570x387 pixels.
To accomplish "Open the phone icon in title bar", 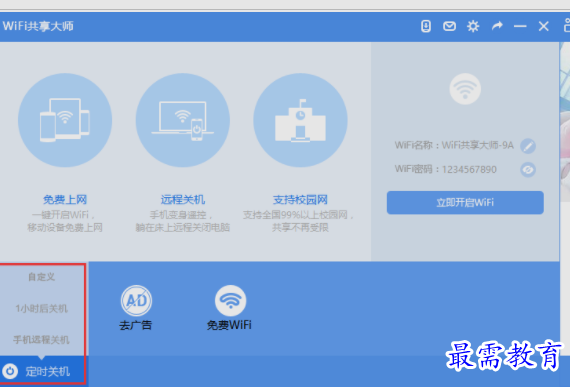I will point(426,26).
